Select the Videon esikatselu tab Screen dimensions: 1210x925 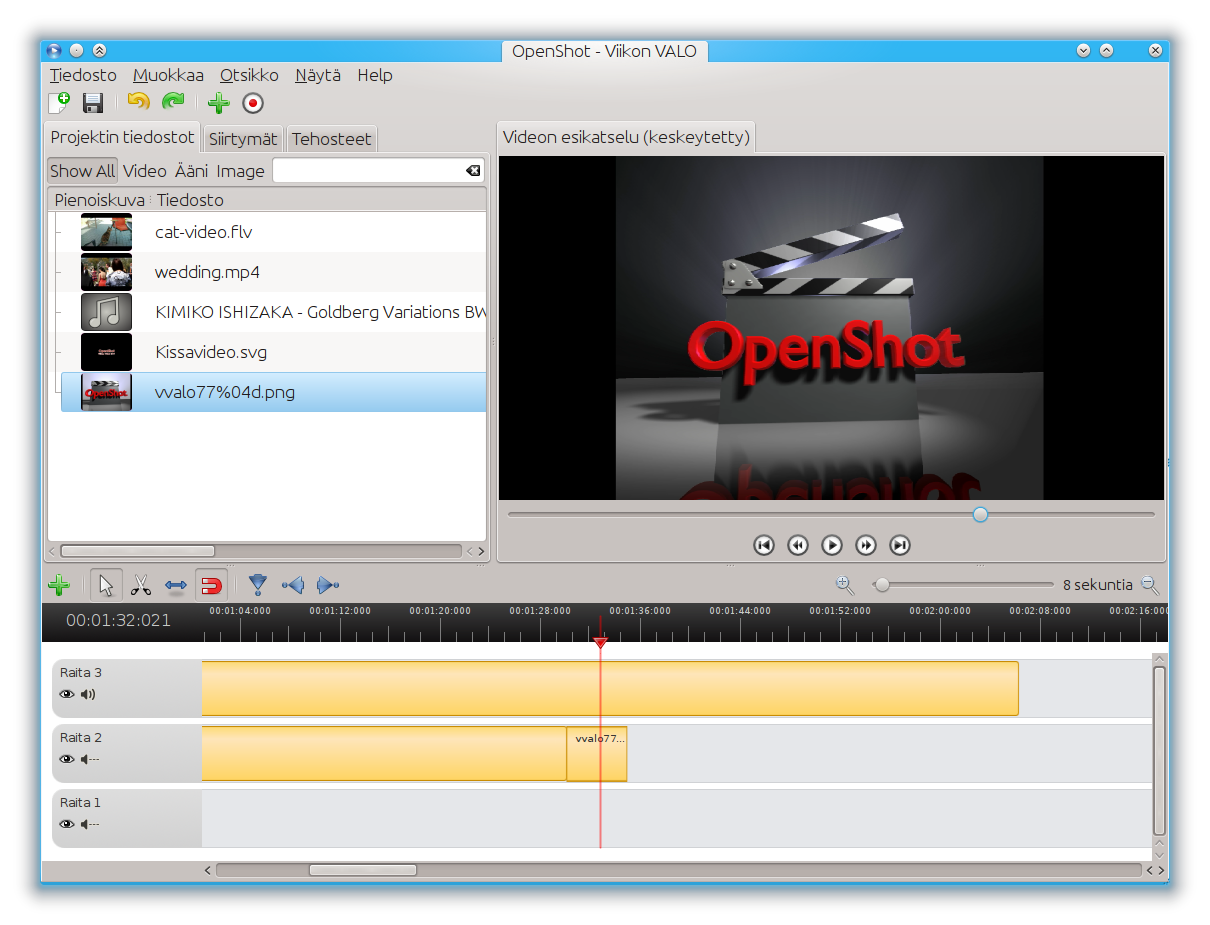tap(626, 137)
